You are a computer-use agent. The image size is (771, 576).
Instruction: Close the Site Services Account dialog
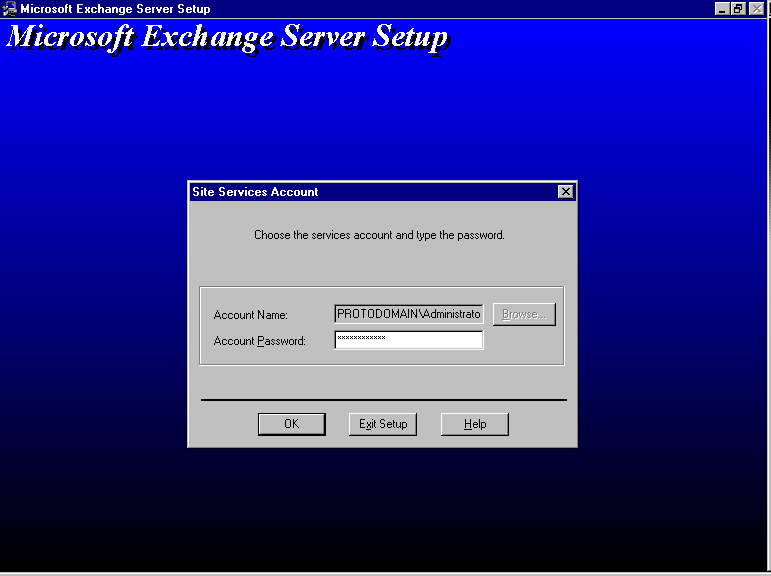click(565, 192)
